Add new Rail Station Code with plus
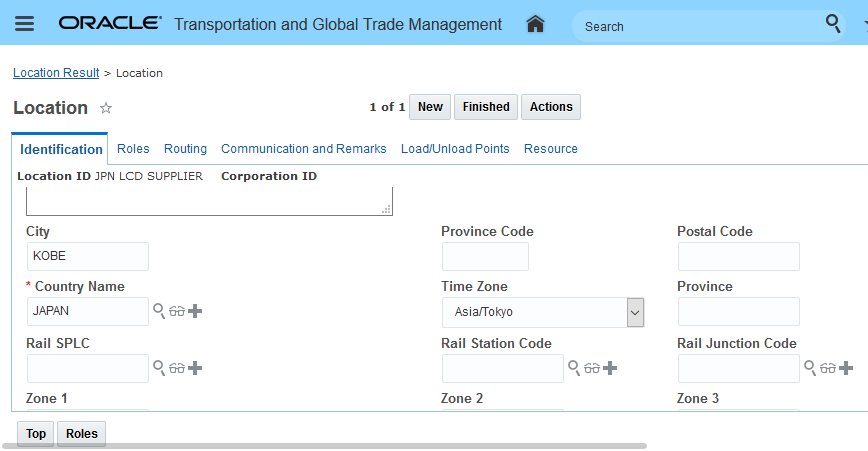 point(610,368)
